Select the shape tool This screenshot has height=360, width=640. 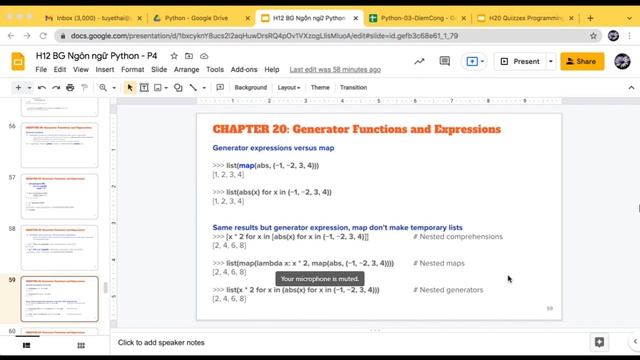pyautogui.click(x=178, y=87)
